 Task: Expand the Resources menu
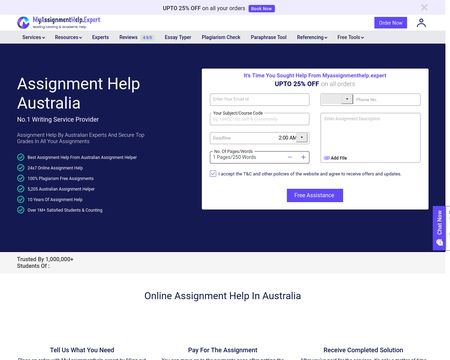[68, 37]
